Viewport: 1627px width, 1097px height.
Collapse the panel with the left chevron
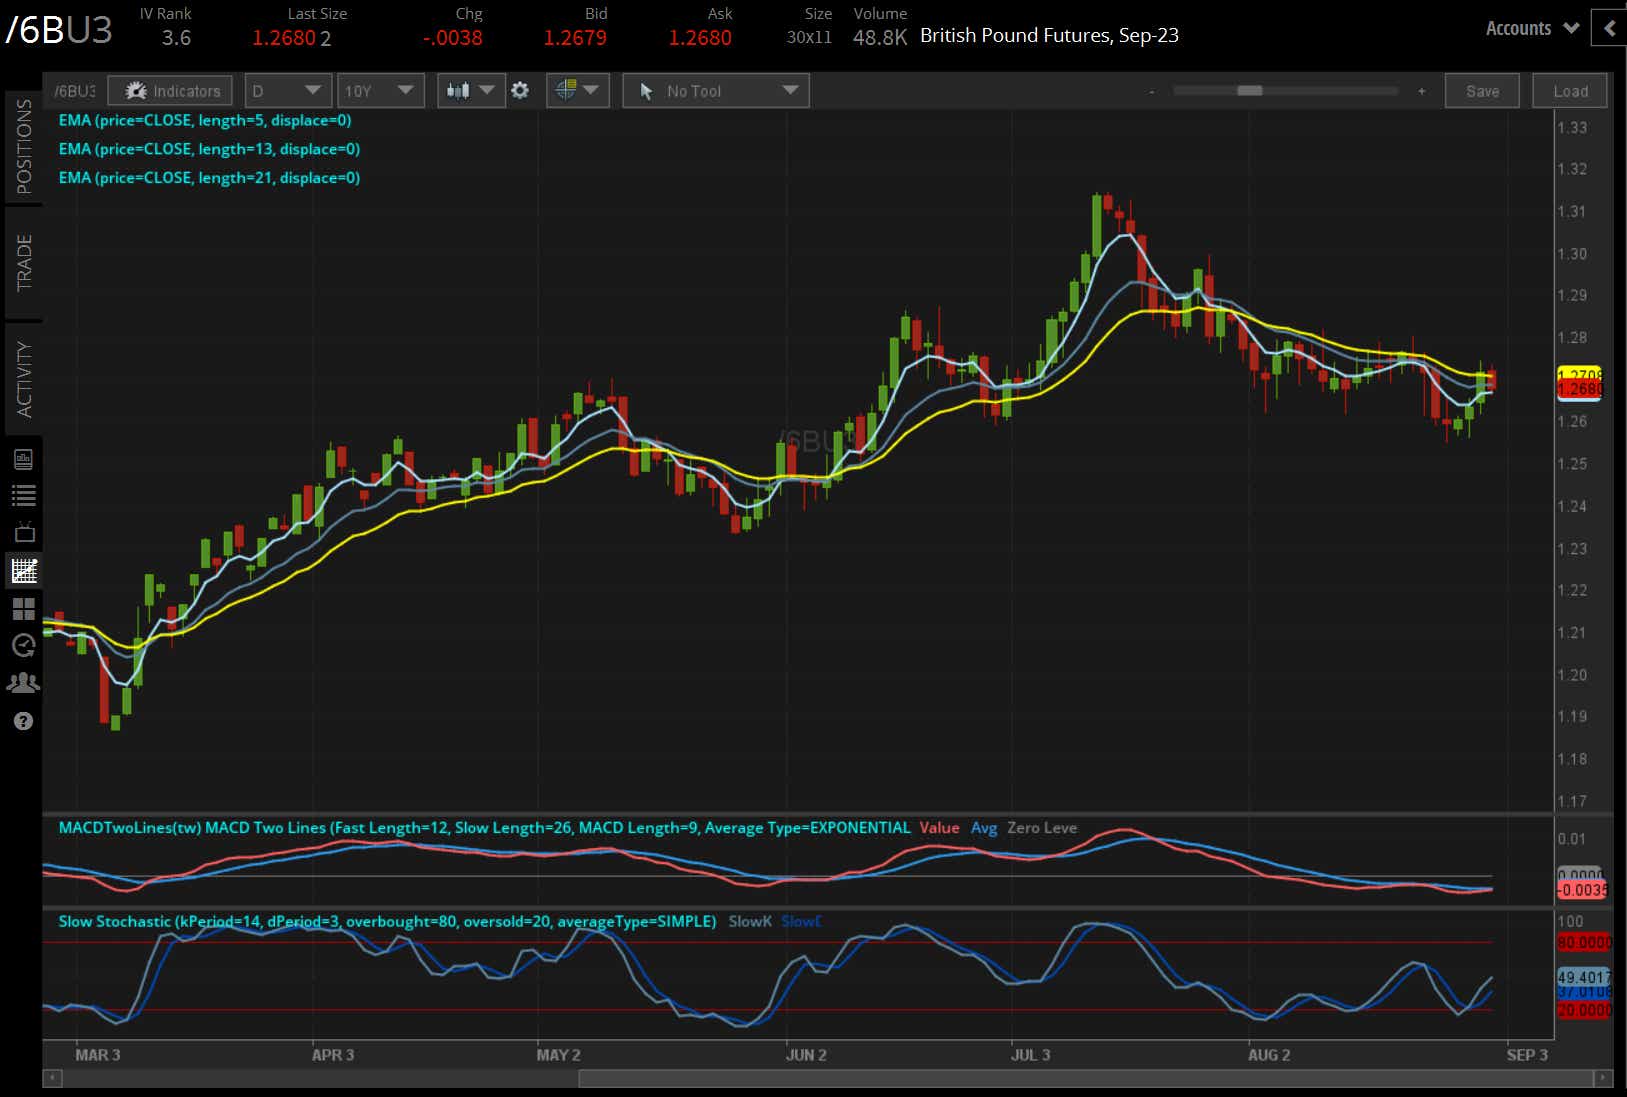(1609, 29)
